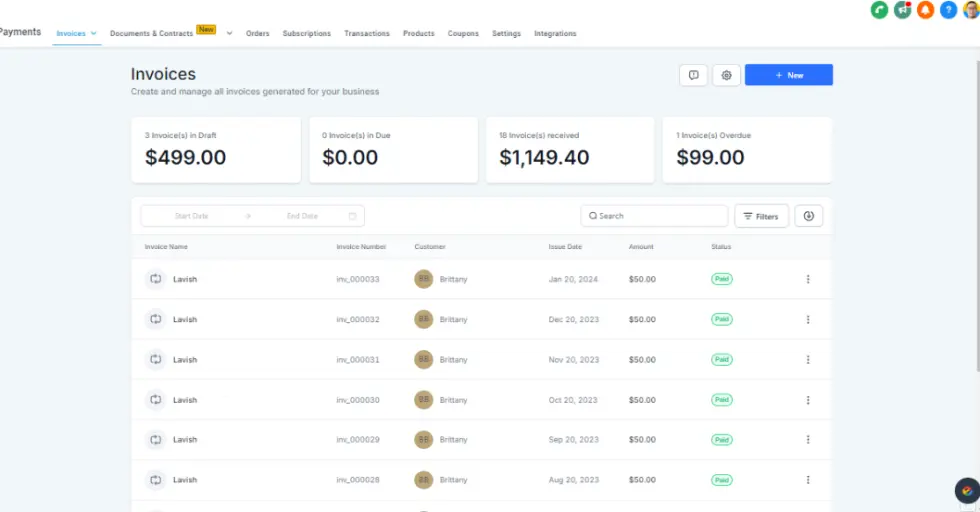Screen dimensions: 980x512
Task: Open the orange notifications bell
Action: pos(926,10)
